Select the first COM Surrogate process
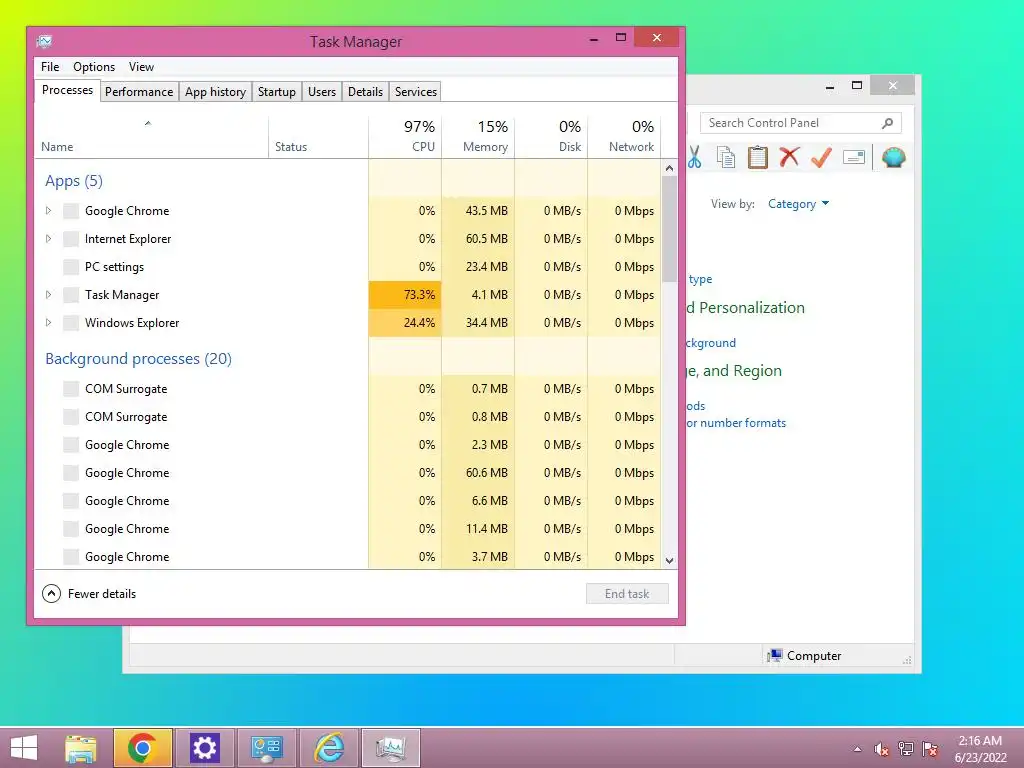Screen dimensions: 1024x768 pos(347,389)
